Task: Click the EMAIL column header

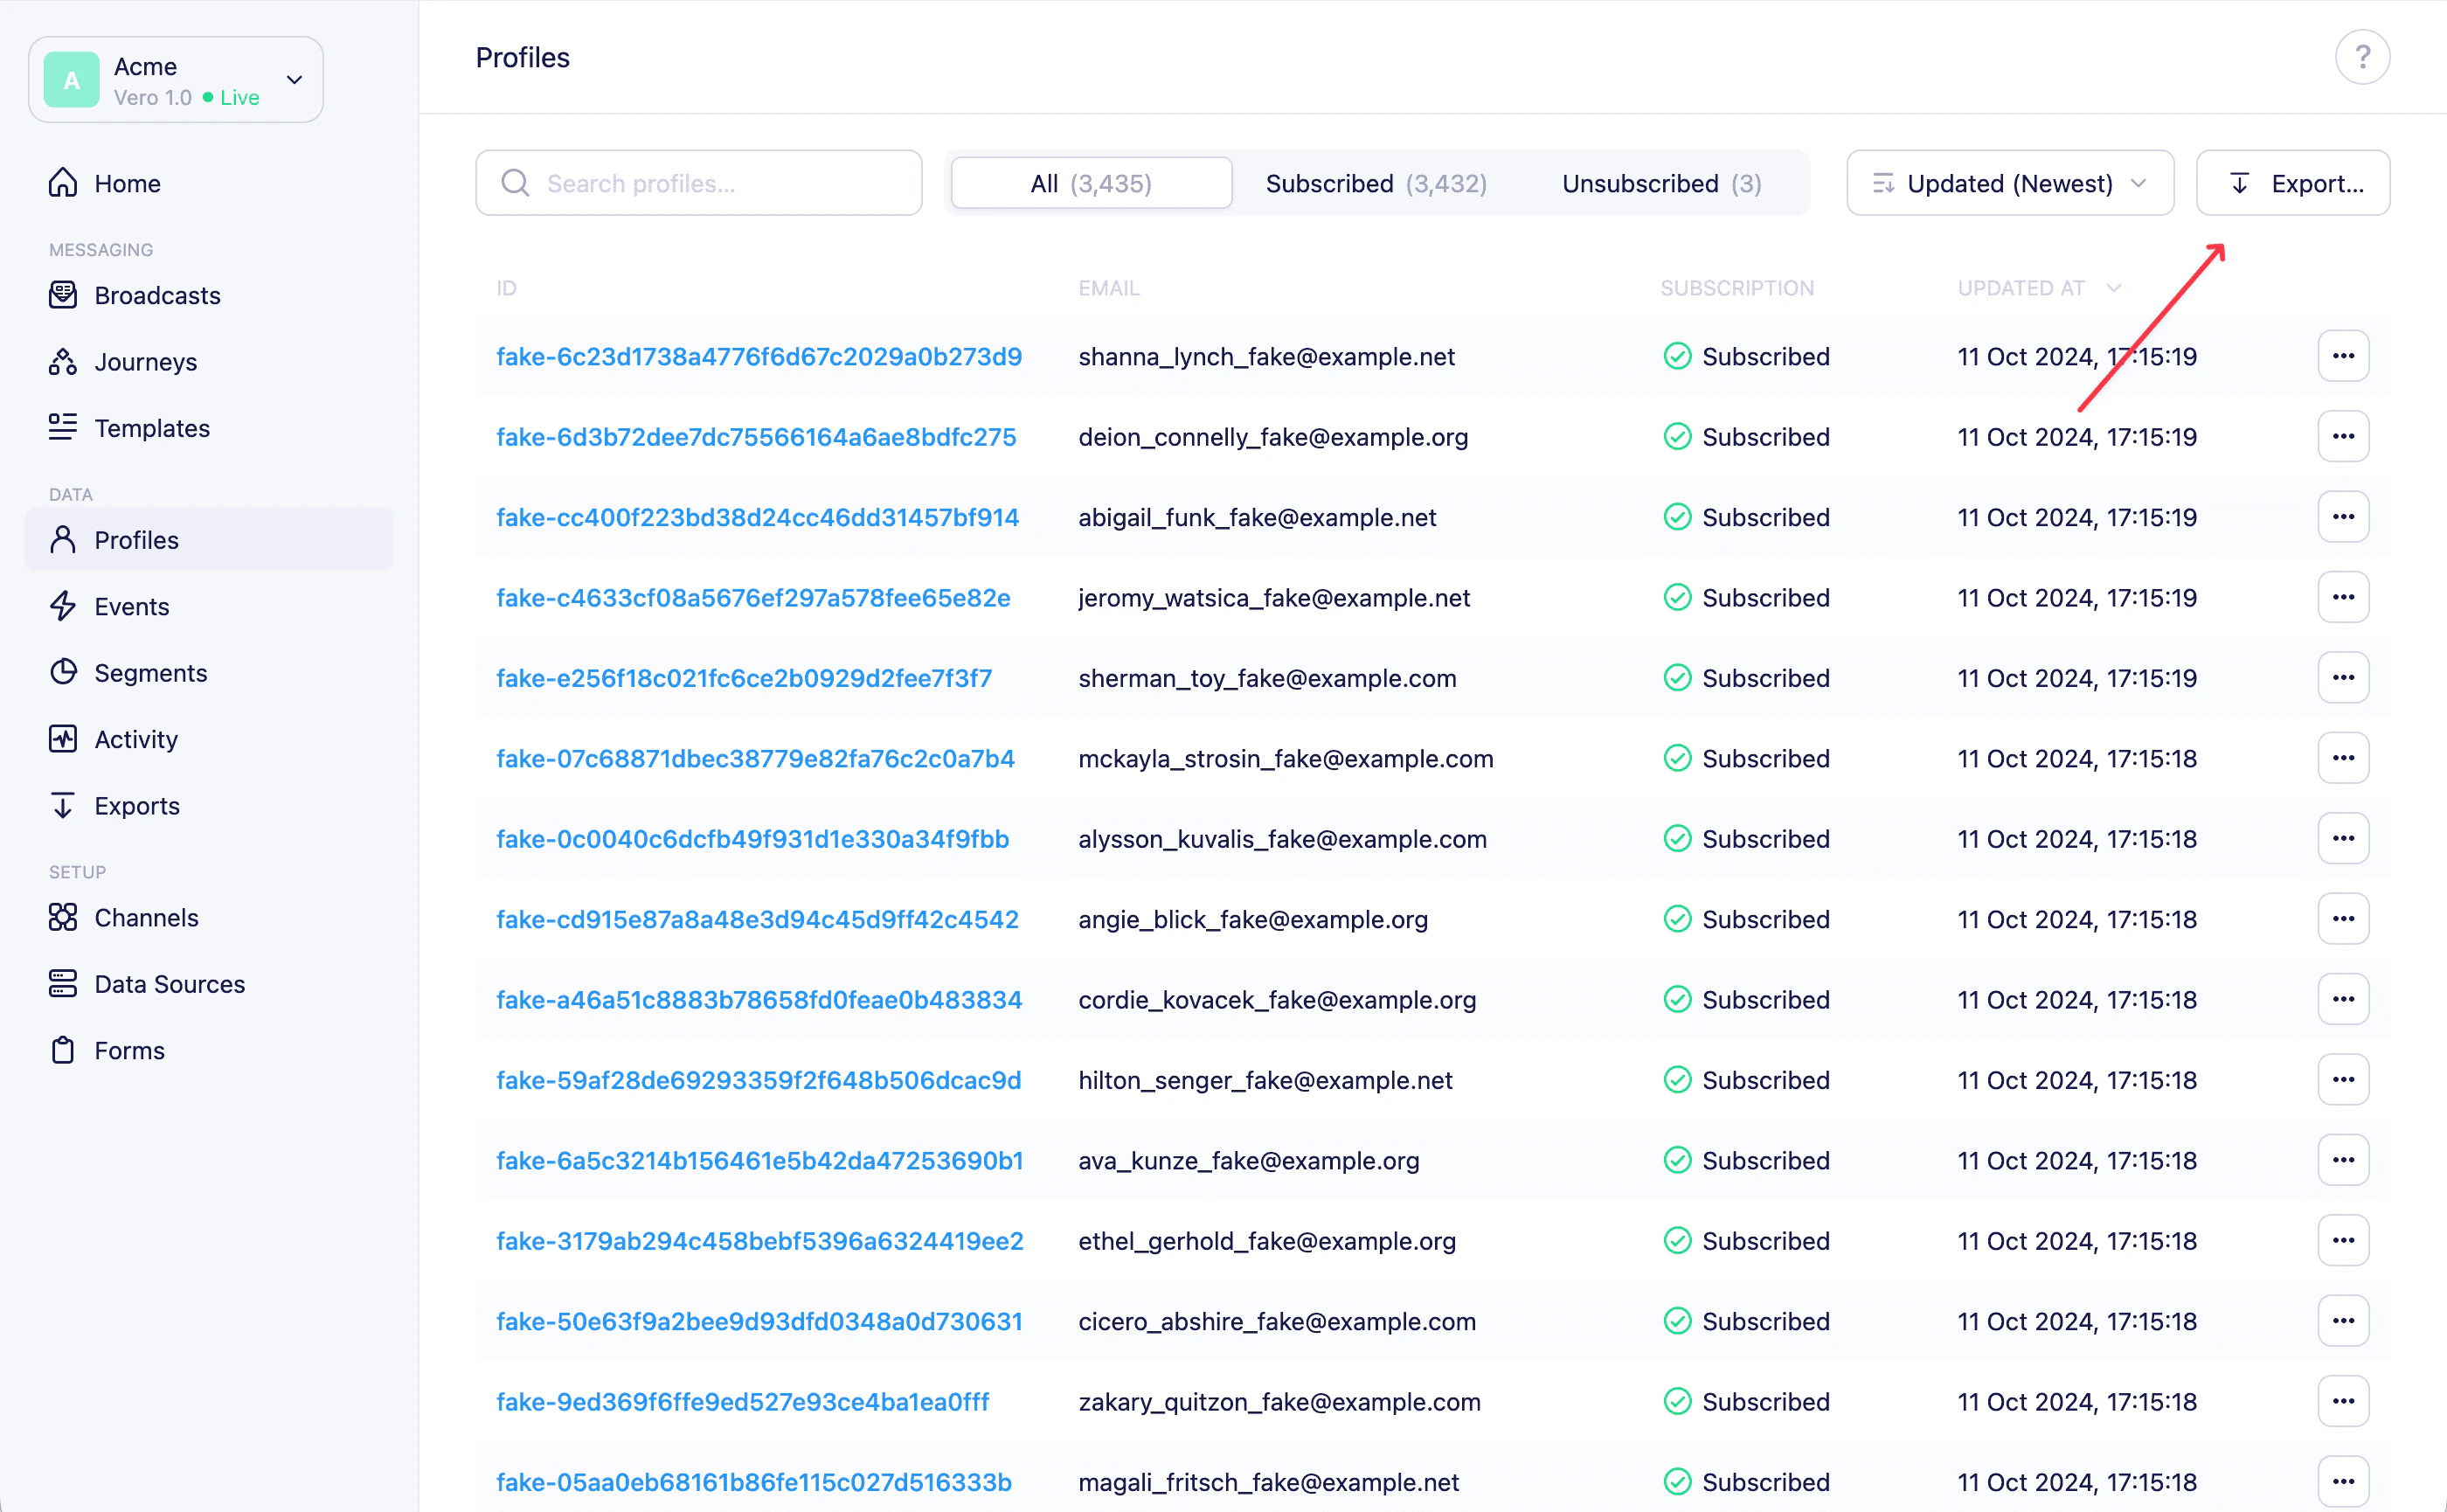Action: (1108, 288)
